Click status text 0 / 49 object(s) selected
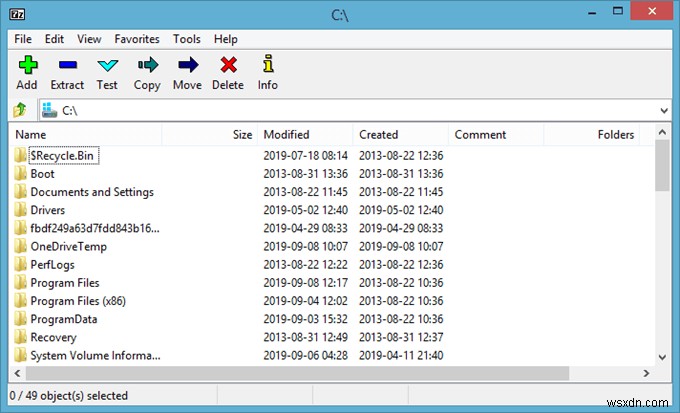 pos(69,396)
